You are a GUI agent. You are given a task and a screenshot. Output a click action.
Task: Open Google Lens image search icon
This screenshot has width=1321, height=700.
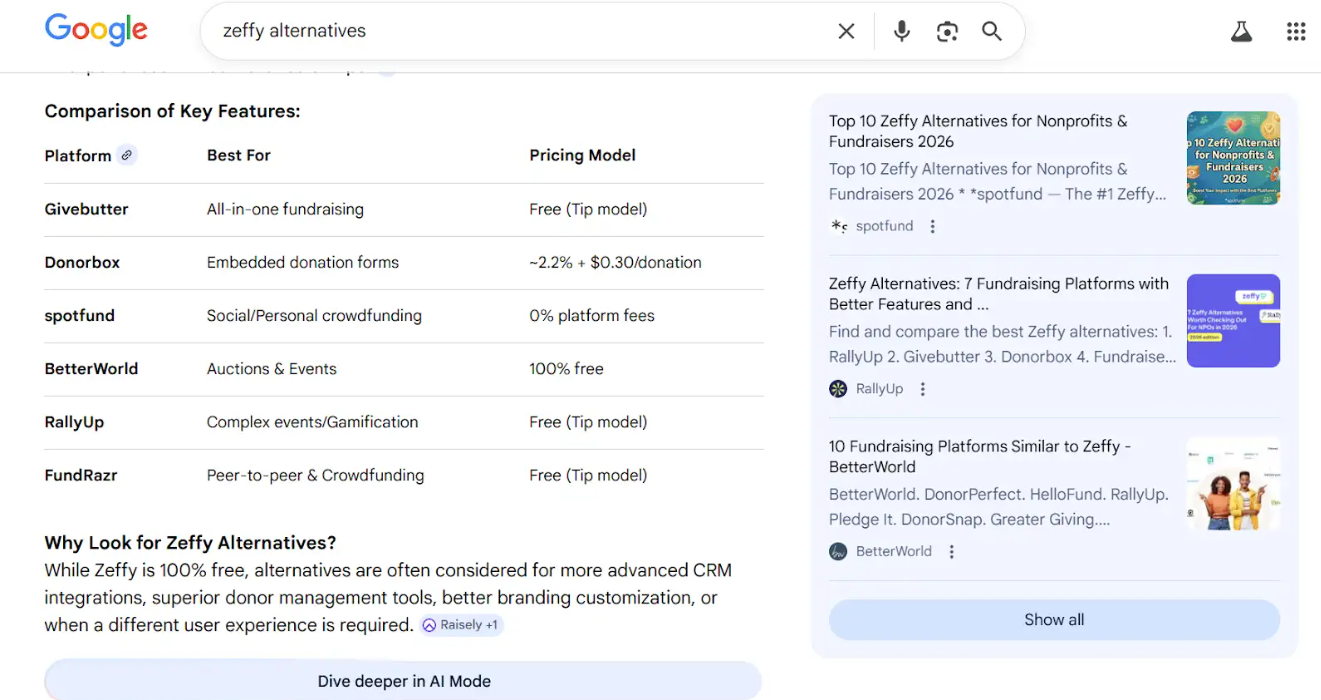pyautogui.click(x=947, y=31)
